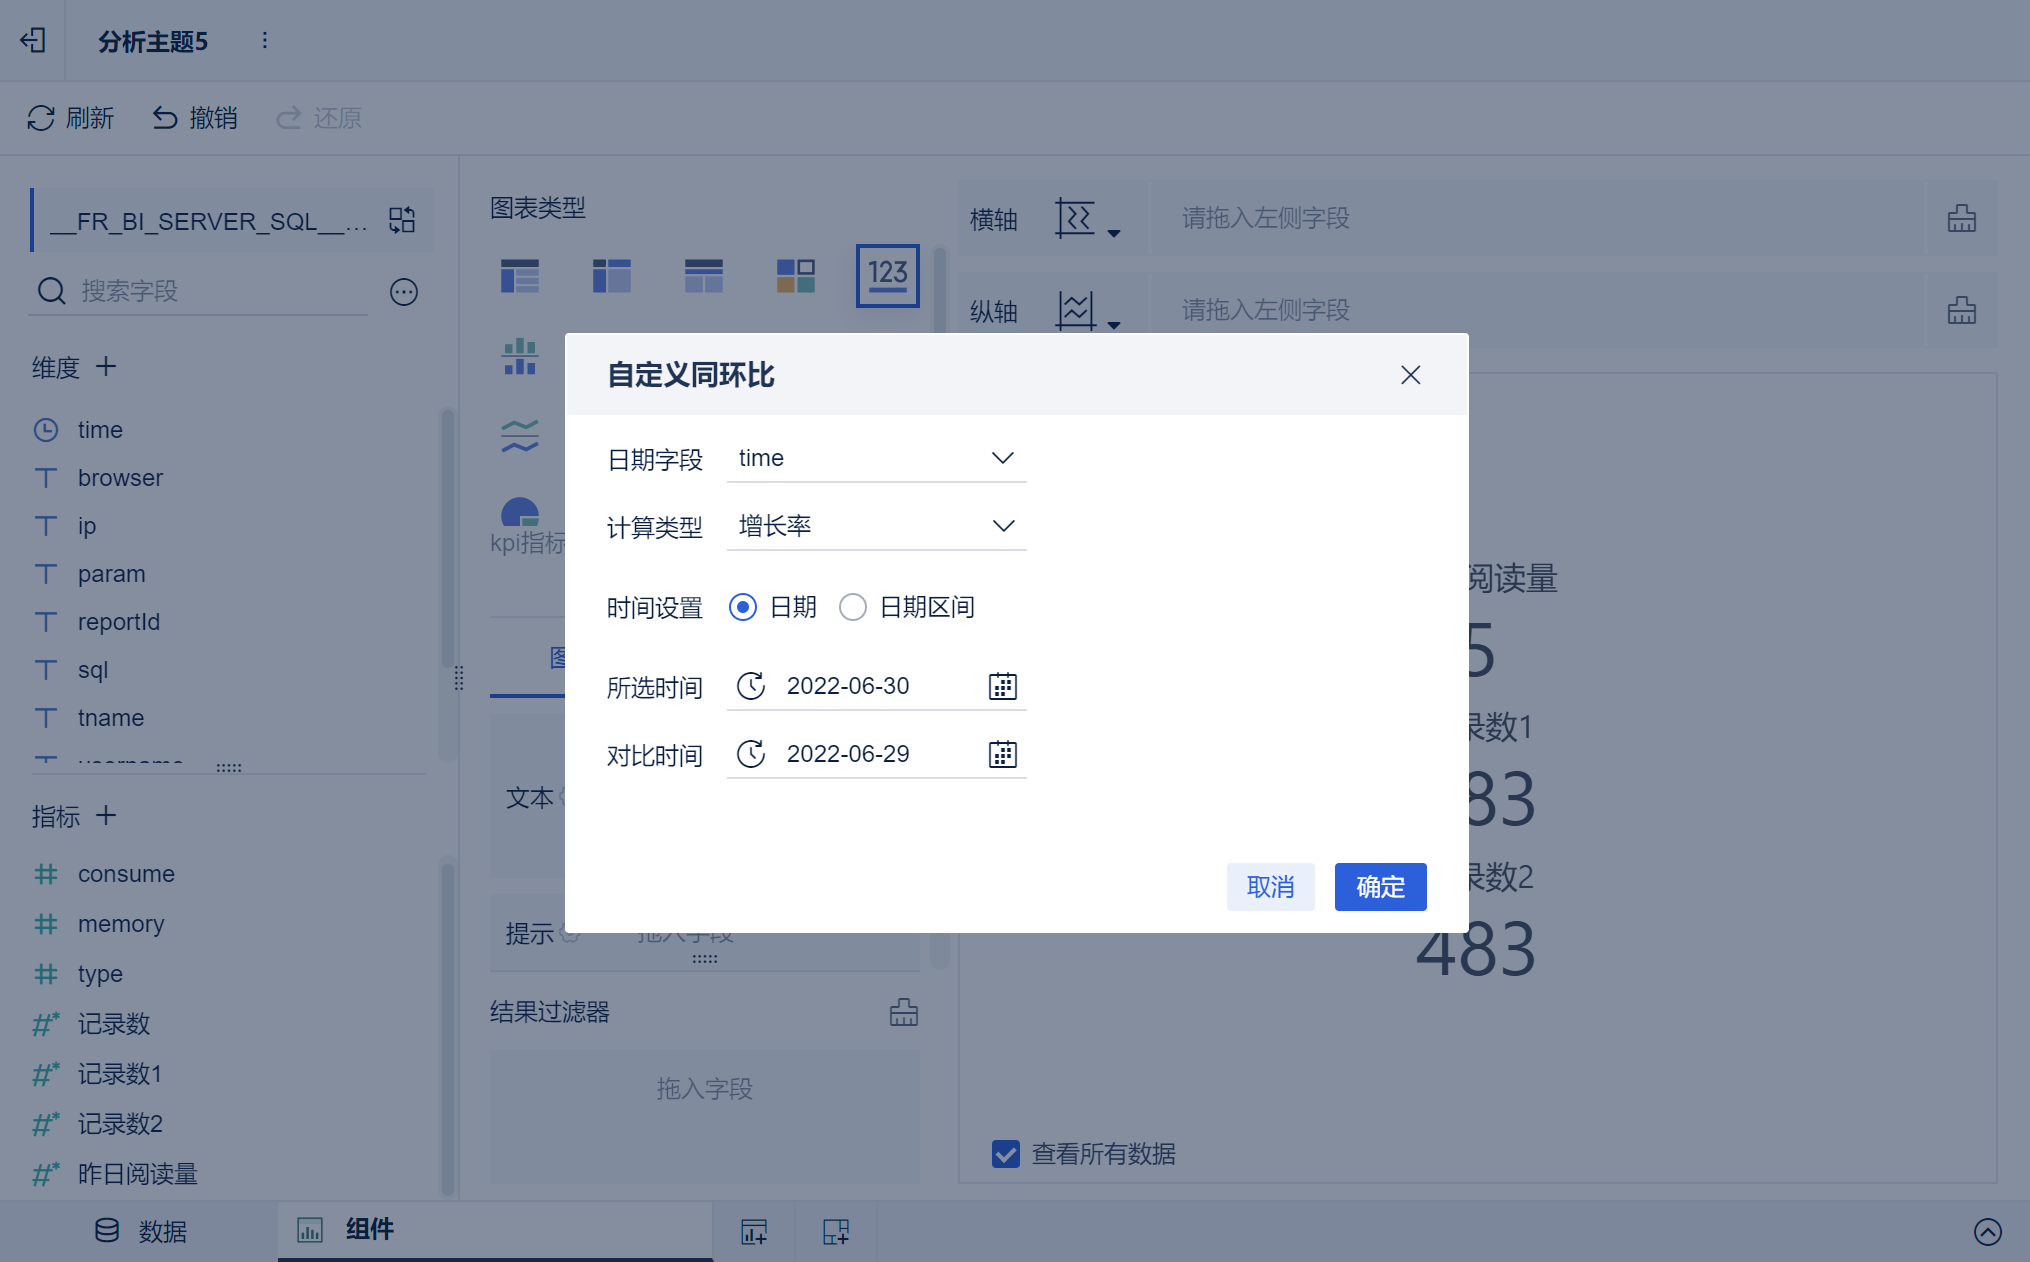
Task: Open the 计算类型 增长率 dropdown
Action: point(876,526)
